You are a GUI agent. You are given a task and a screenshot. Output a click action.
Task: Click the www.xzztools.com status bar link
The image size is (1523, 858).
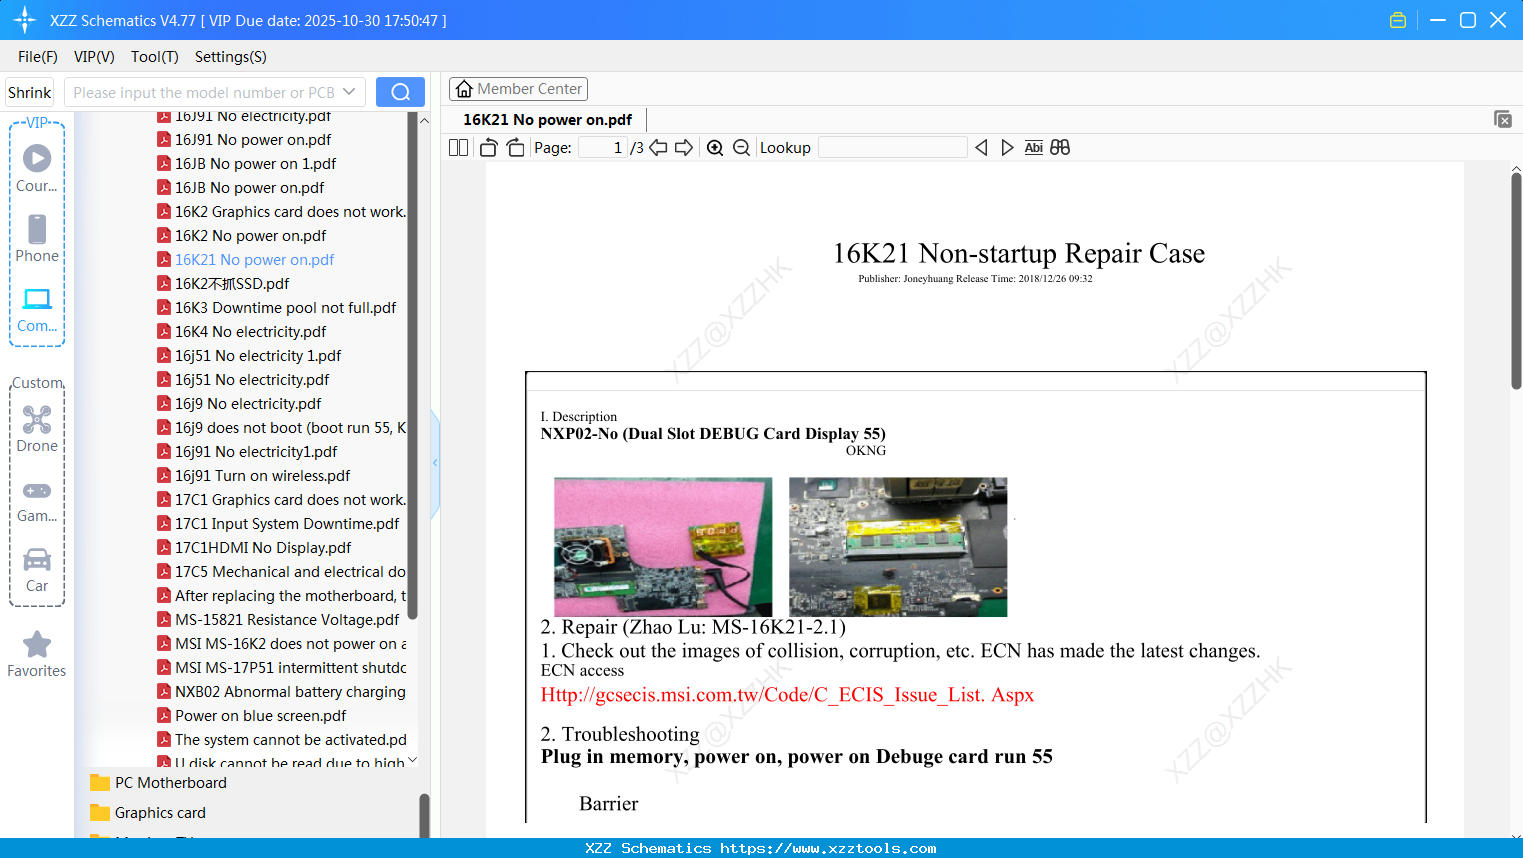pos(828,848)
